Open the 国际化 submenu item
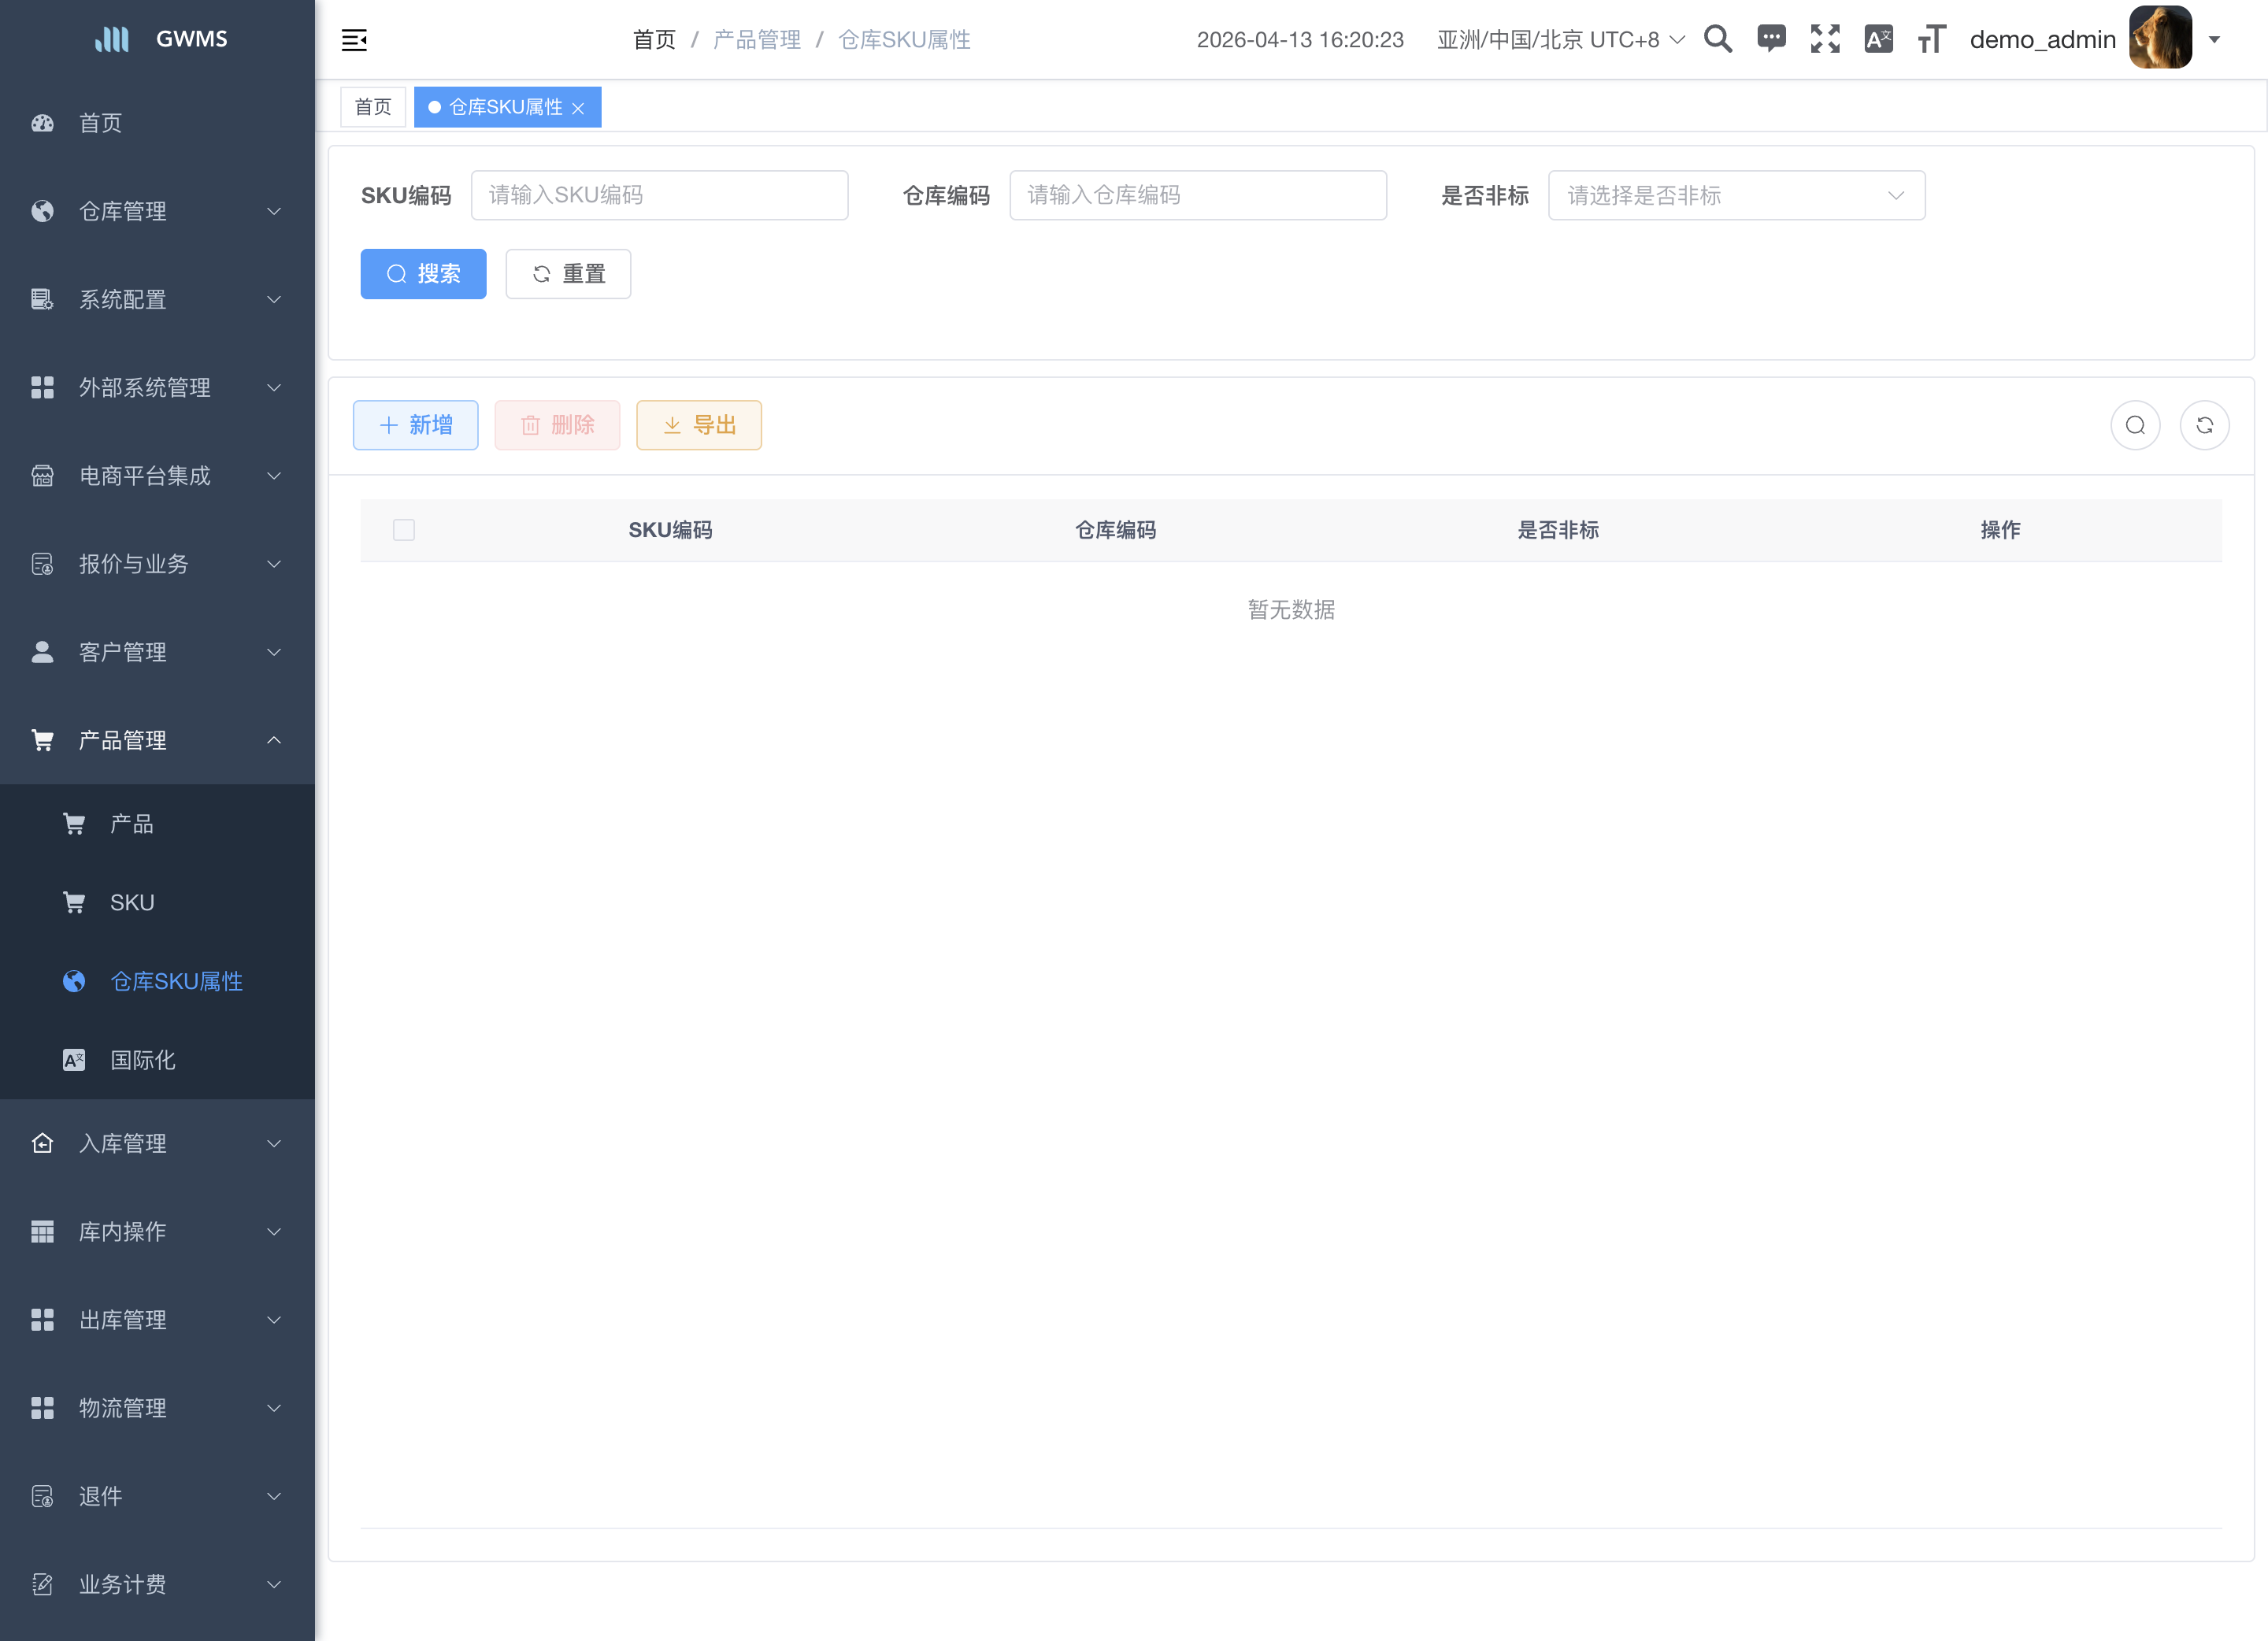 click(x=157, y=1060)
